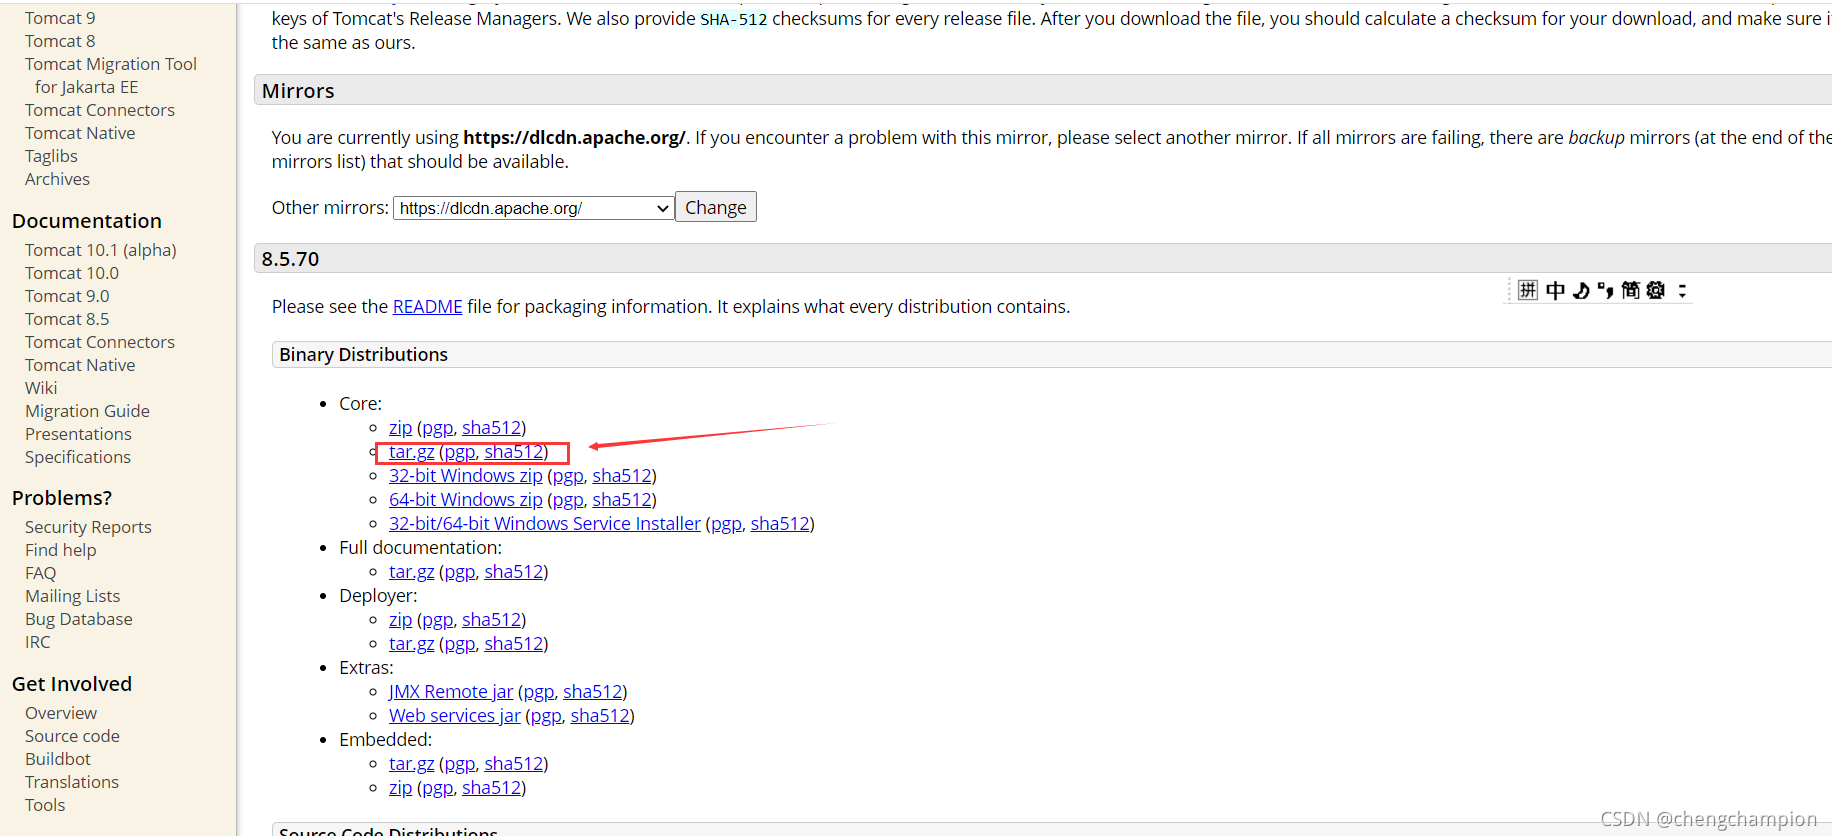Open pgp for Web services jar
This screenshot has width=1832, height=840.
(x=546, y=716)
